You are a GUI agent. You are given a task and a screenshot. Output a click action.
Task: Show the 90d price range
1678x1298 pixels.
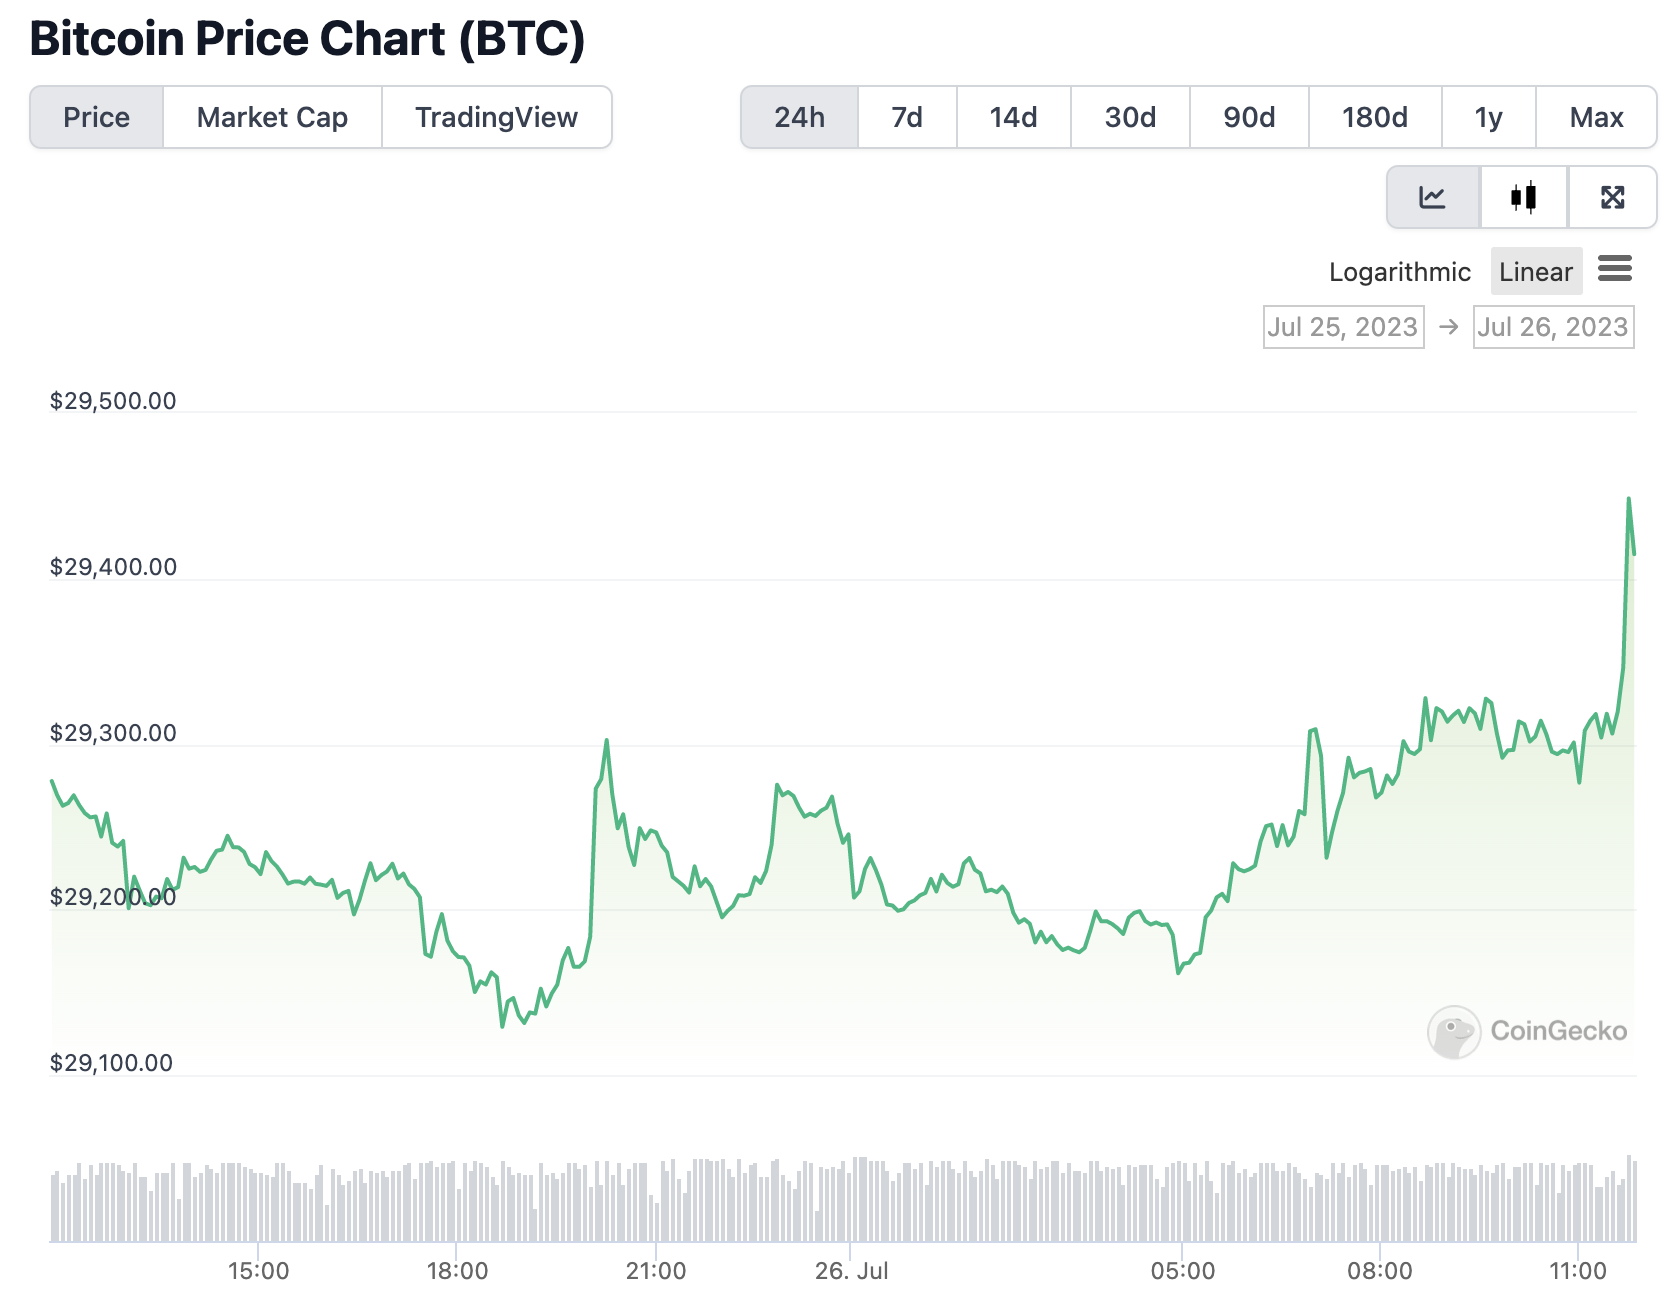[1249, 117]
